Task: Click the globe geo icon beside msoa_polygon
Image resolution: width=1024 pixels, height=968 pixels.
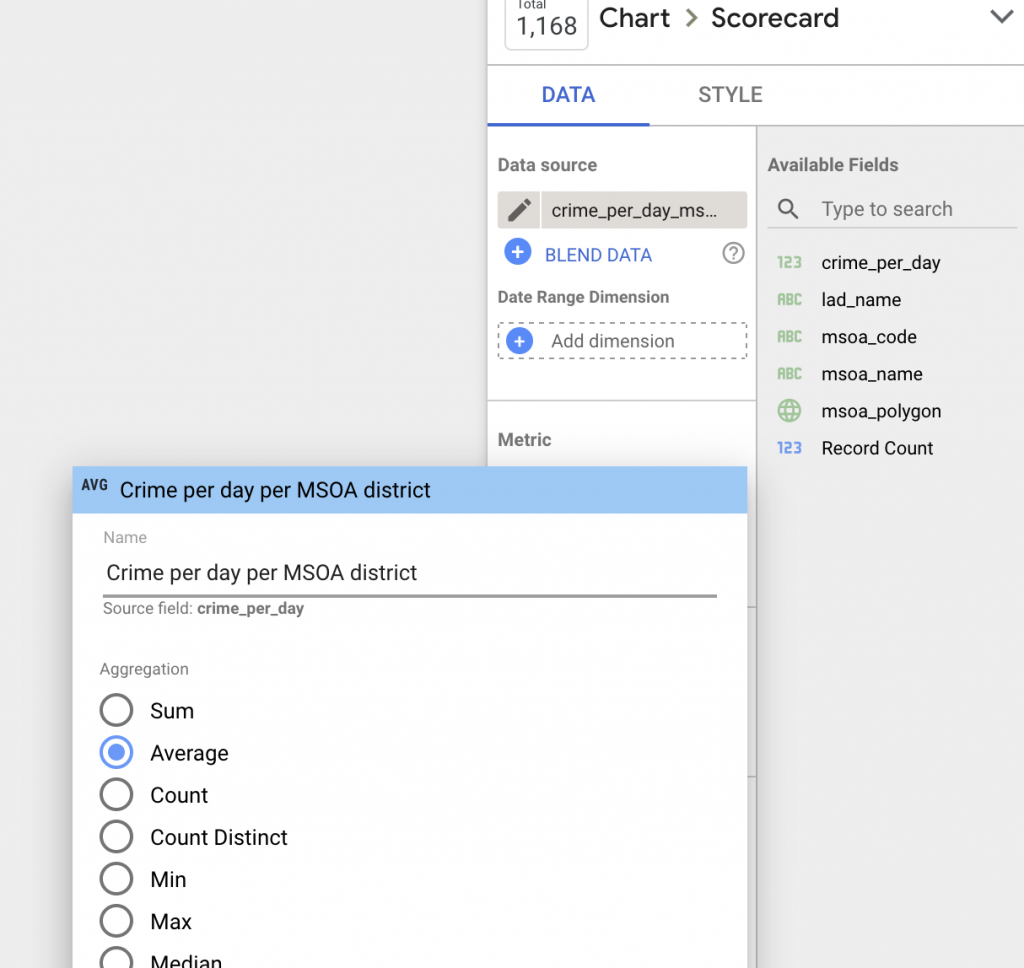Action: tap(789, 411)
